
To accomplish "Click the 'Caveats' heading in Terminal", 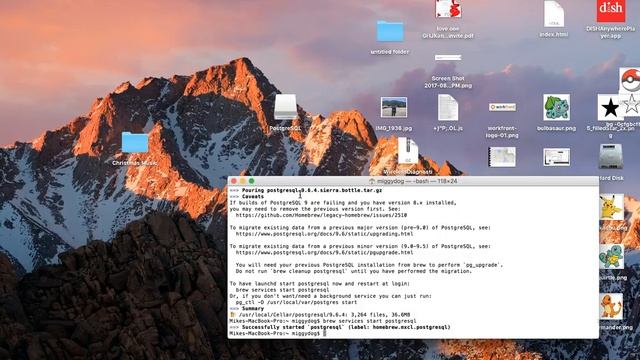I will [x=253, y=196].
